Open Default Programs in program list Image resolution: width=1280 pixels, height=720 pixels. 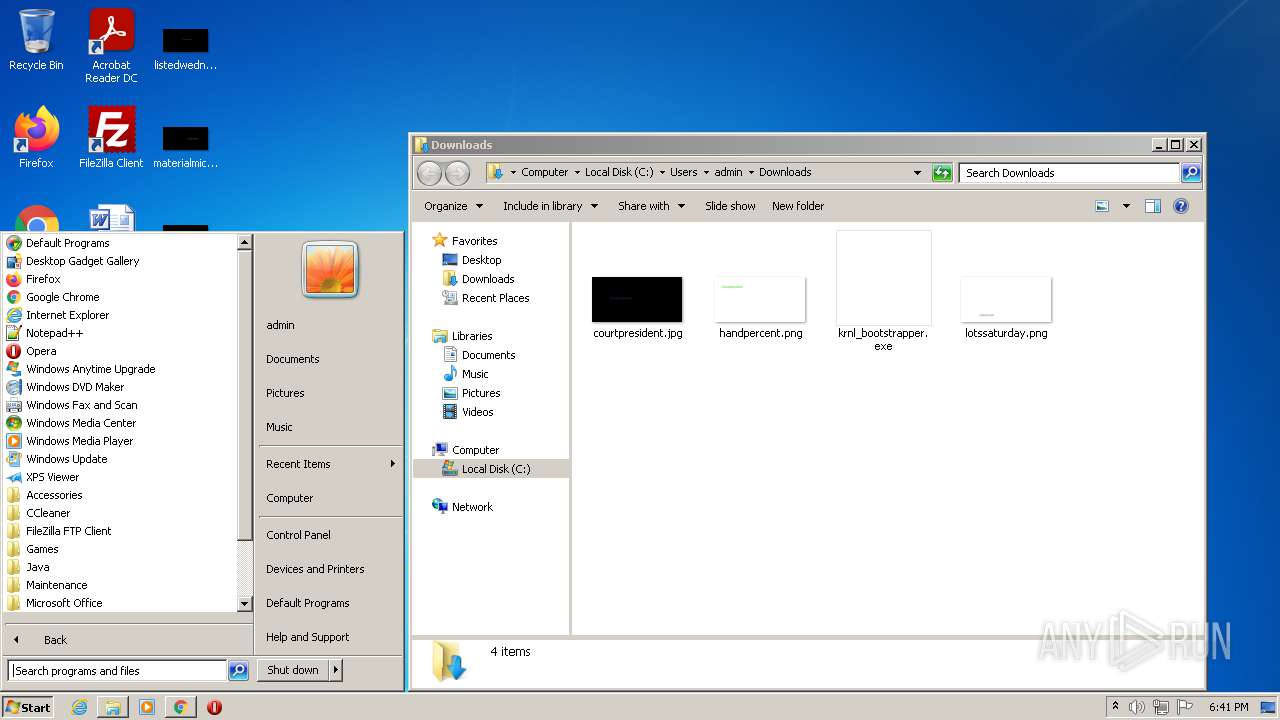(67, 243)
